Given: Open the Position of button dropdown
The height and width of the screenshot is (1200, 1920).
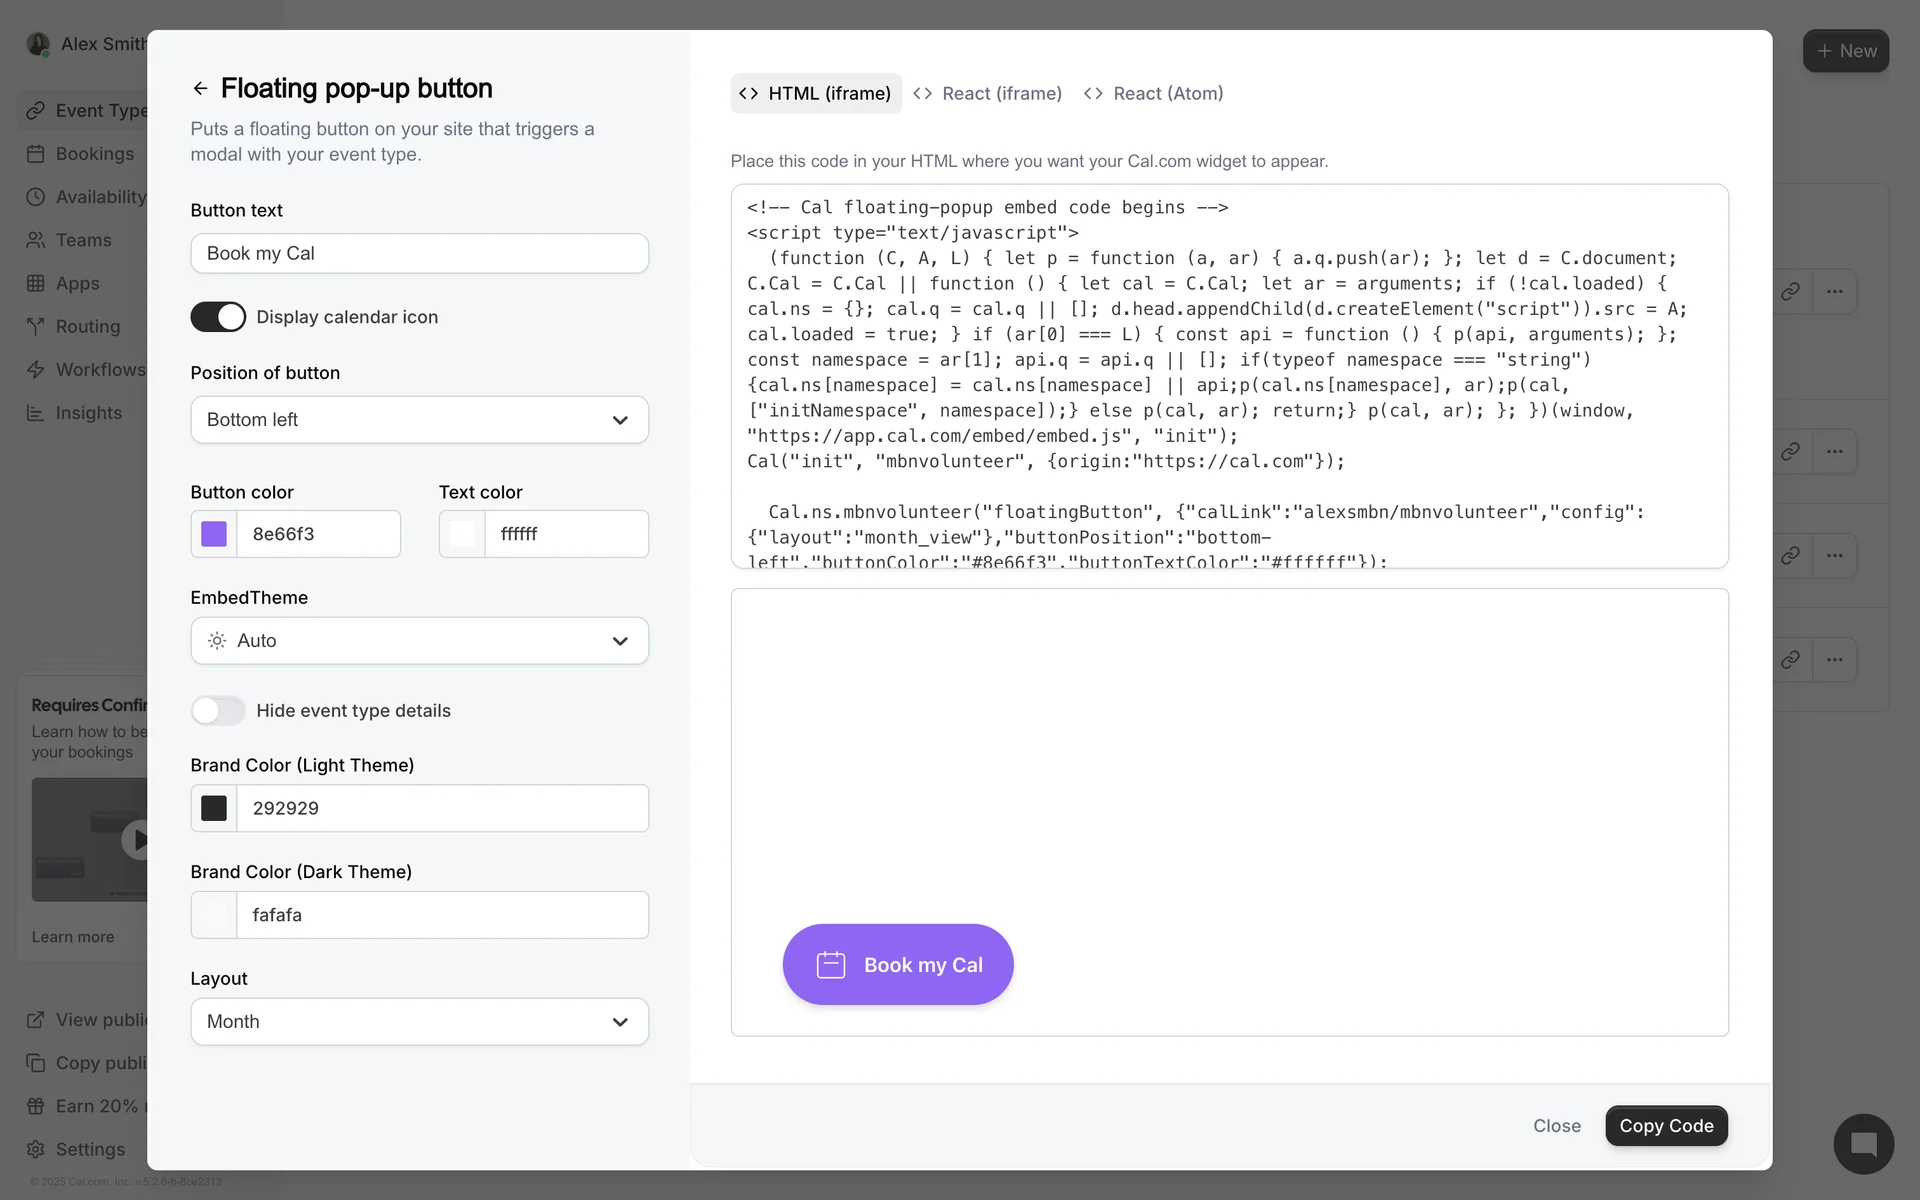Looking at the screenshot, I should 419,420.
